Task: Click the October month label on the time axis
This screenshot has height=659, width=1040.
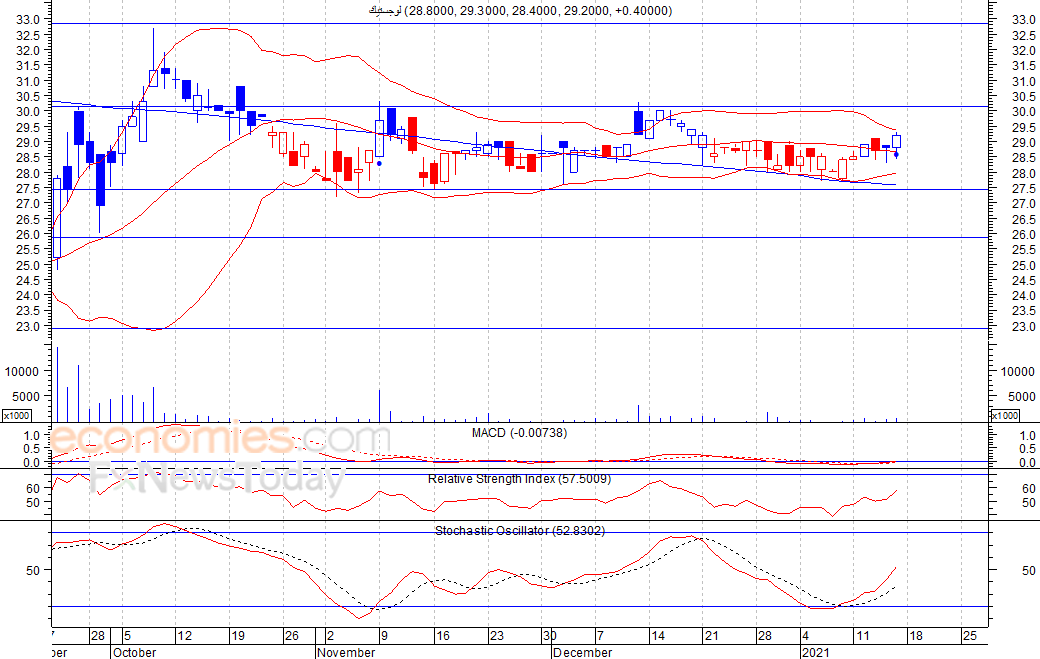Action: click(x=135, y=652)
